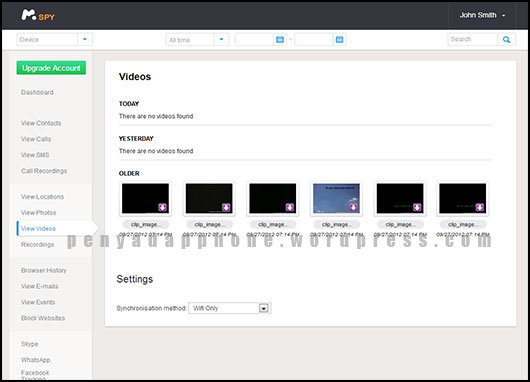
Task: Open the first black video thumbnail
Action: (145, 198)
